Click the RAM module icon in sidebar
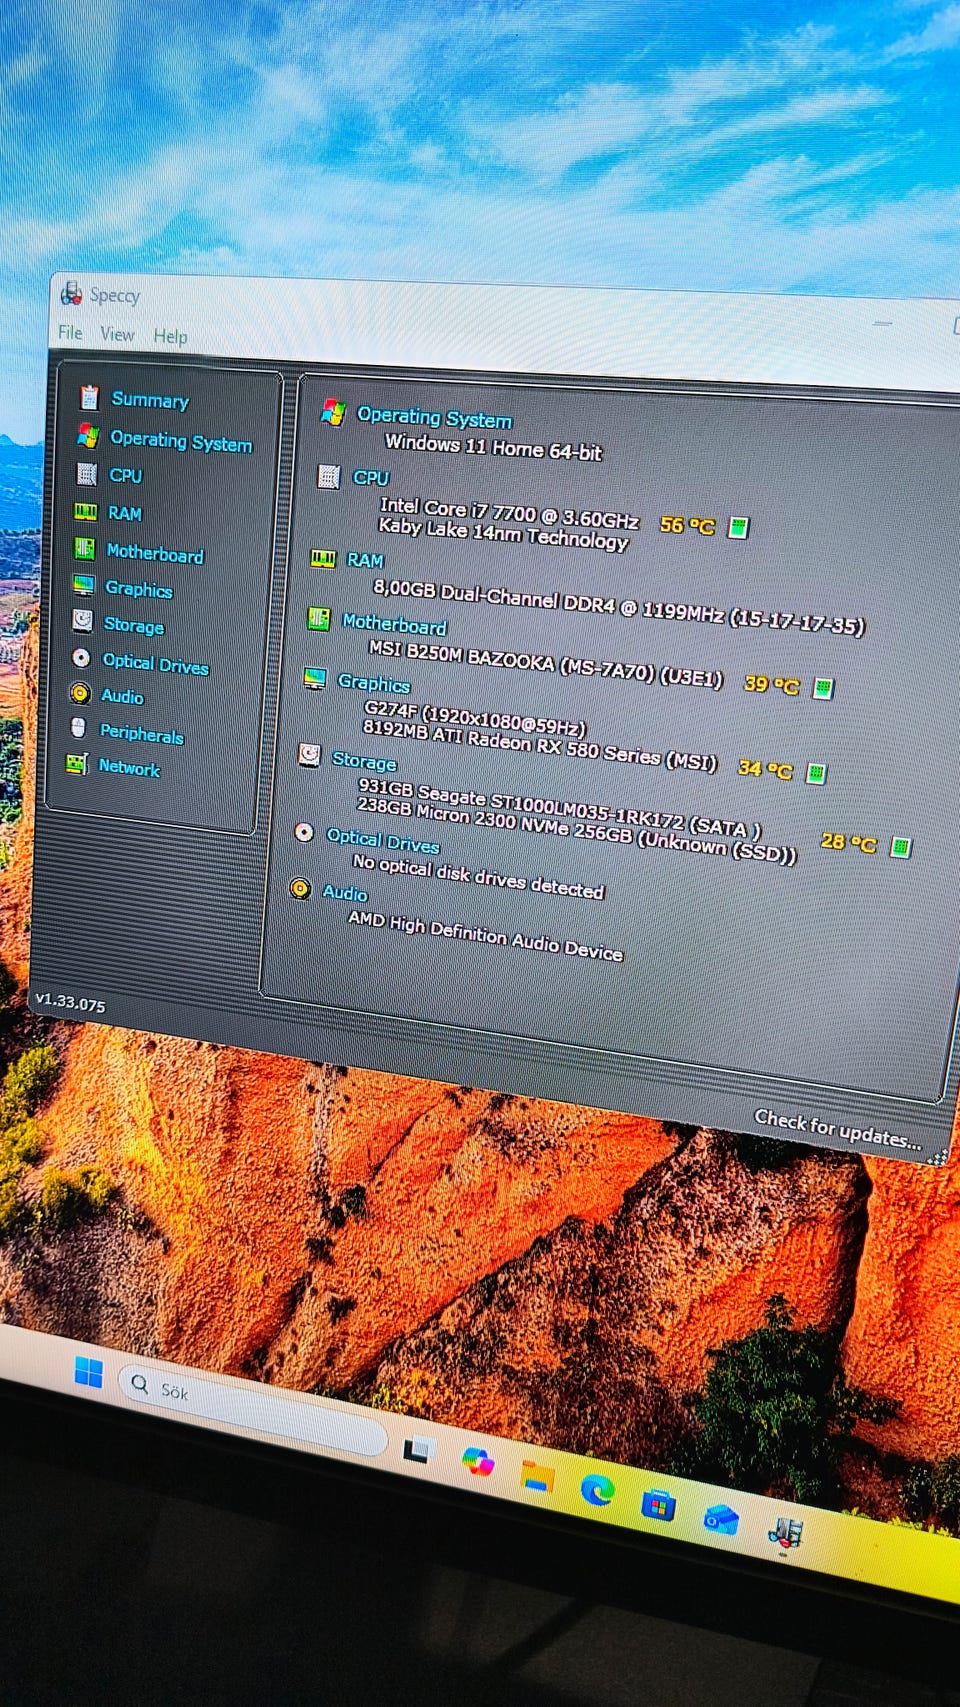The width and height of the screenshot is (960, 1707). click(86, 511)
